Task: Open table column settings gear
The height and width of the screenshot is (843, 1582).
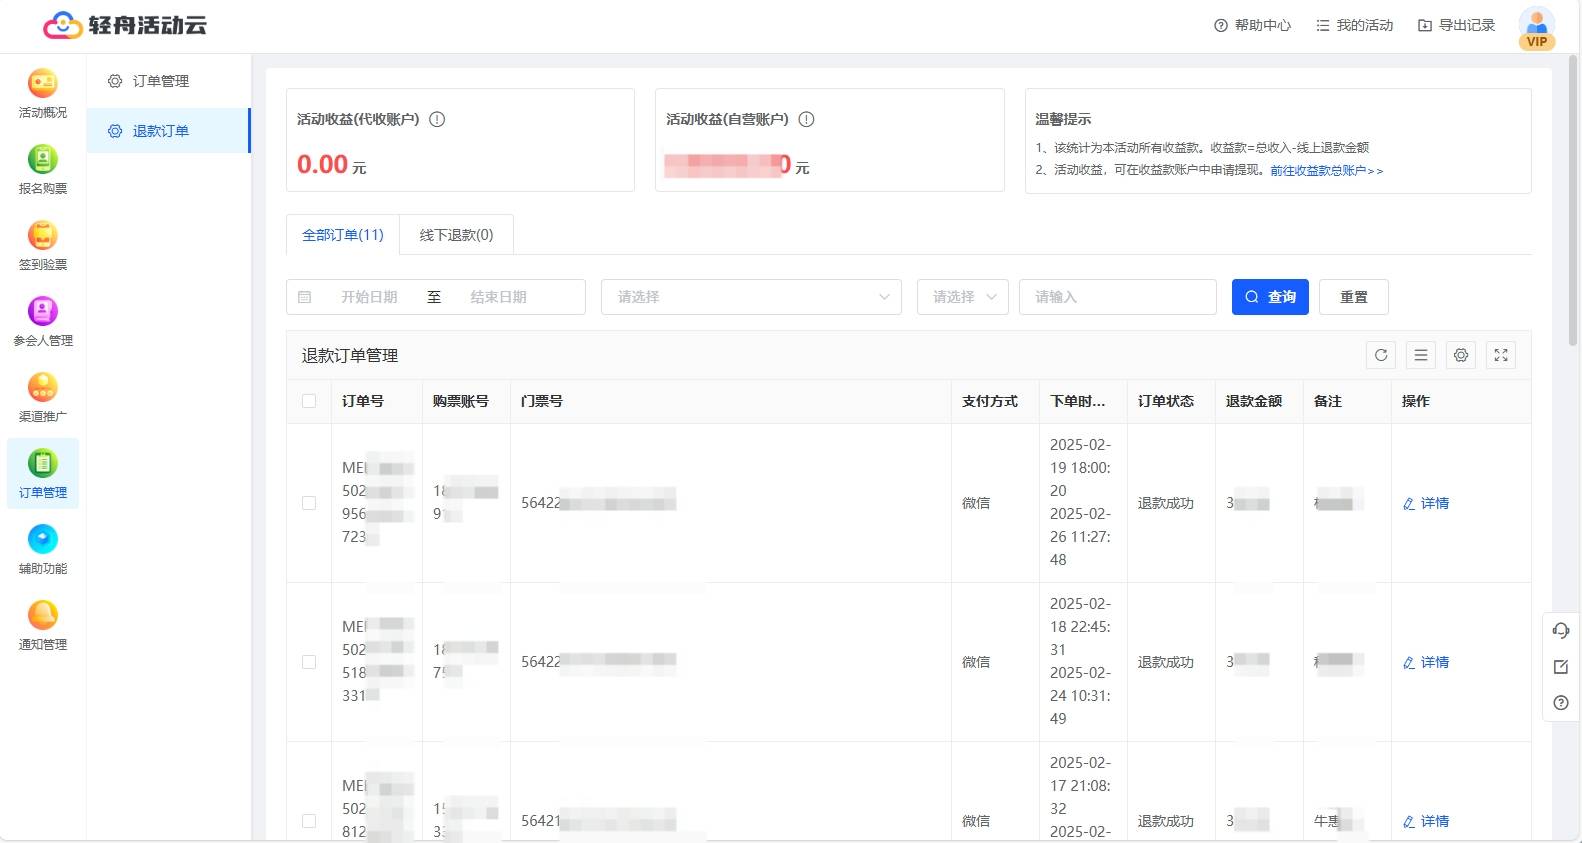Action: [1461, 355]
